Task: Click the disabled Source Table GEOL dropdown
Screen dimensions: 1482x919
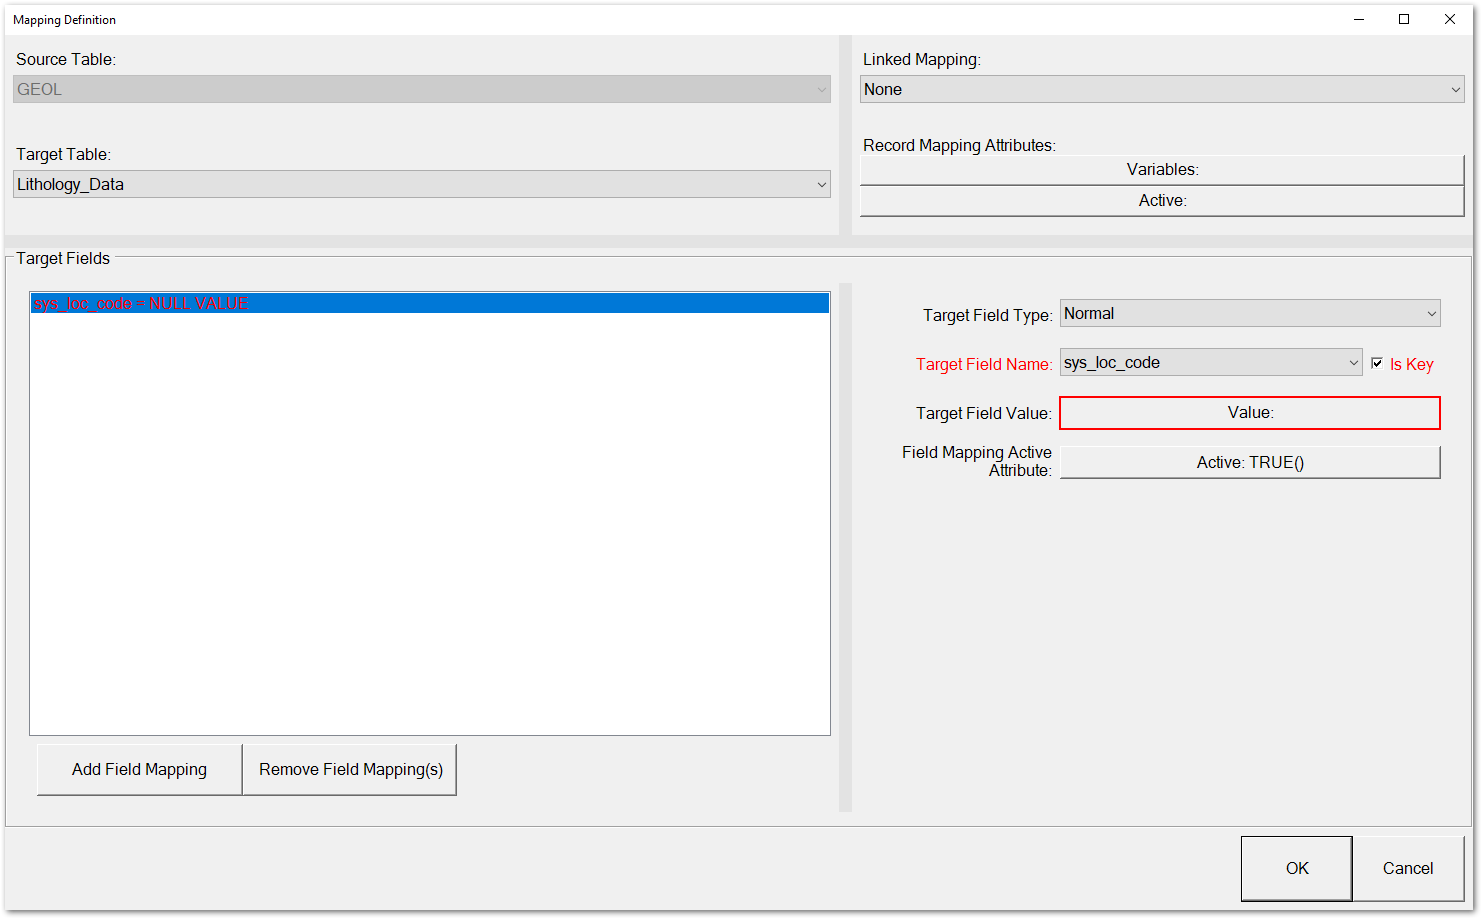Action: [421, 89]
